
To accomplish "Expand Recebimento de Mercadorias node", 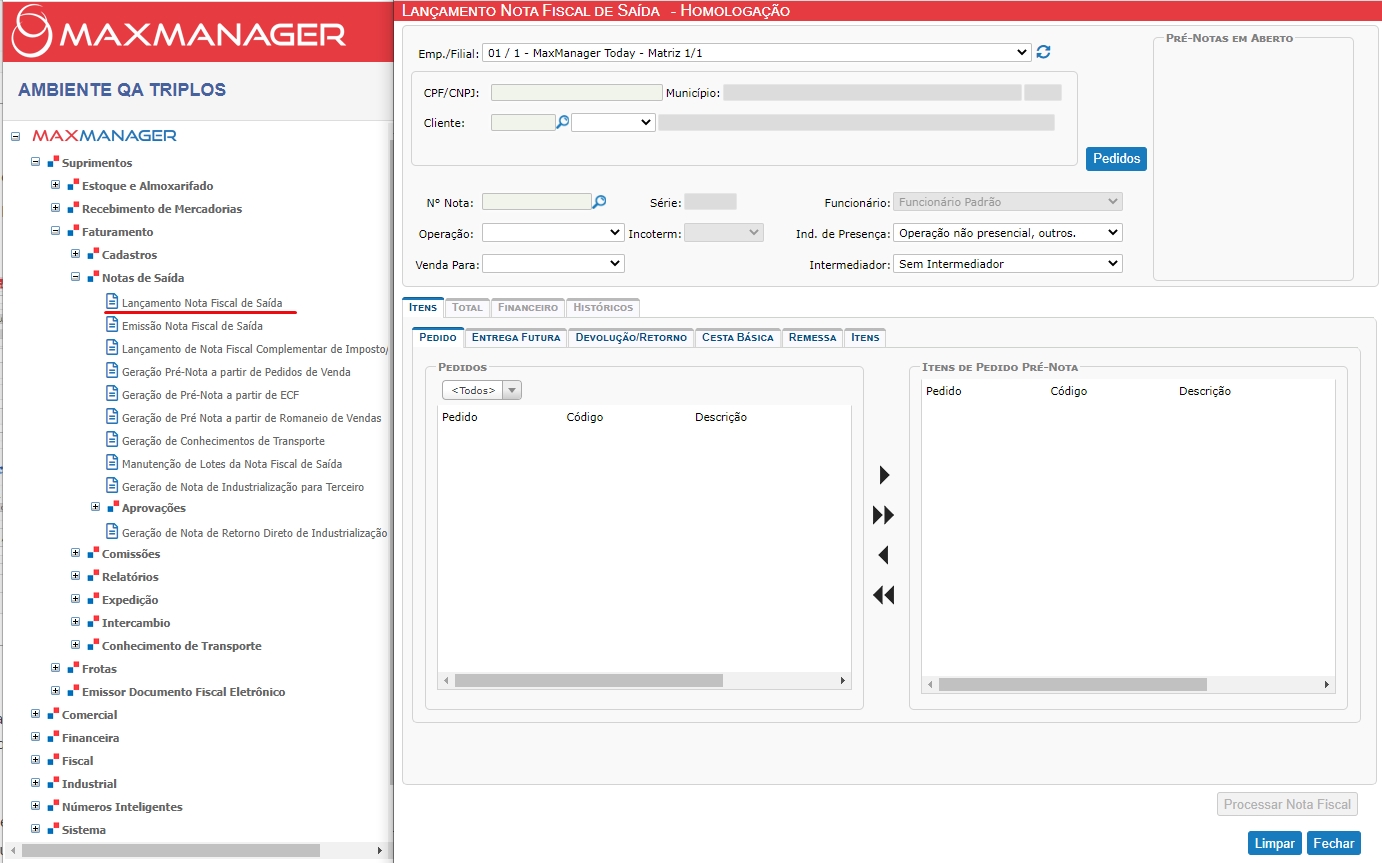I will tap(56, 208).
